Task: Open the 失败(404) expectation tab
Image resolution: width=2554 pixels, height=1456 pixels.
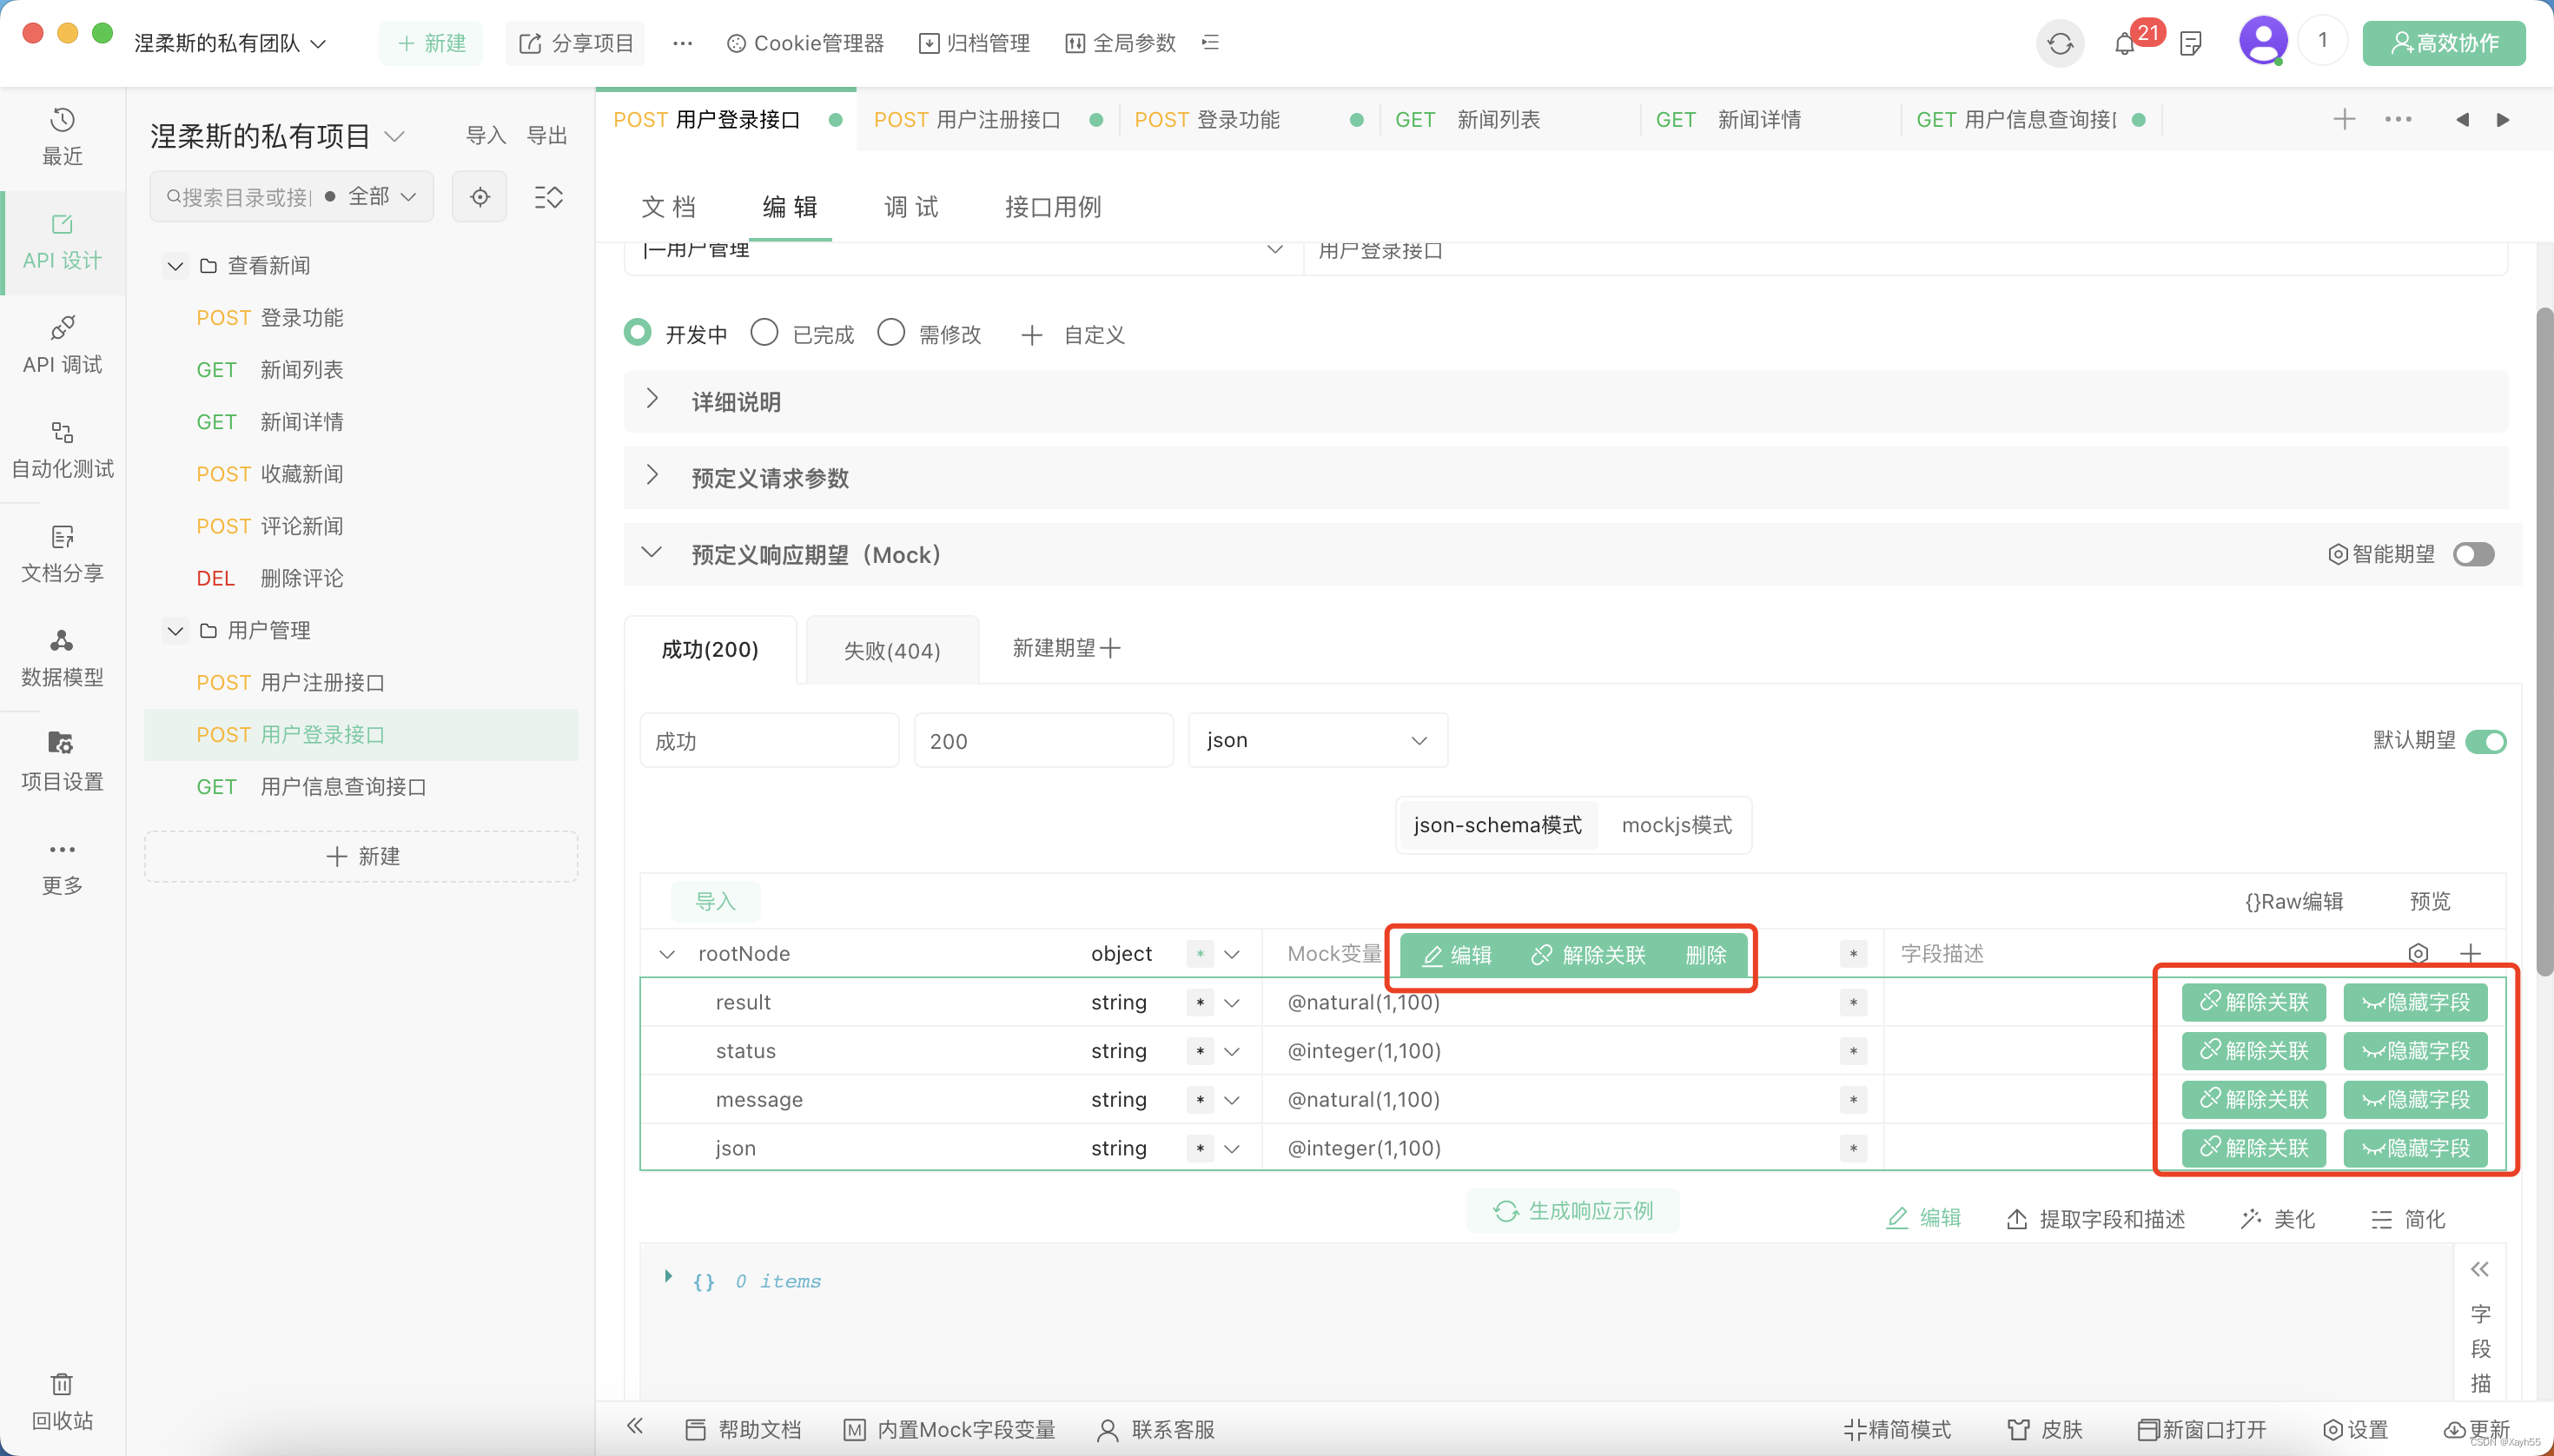Action: tap(892, 651)
